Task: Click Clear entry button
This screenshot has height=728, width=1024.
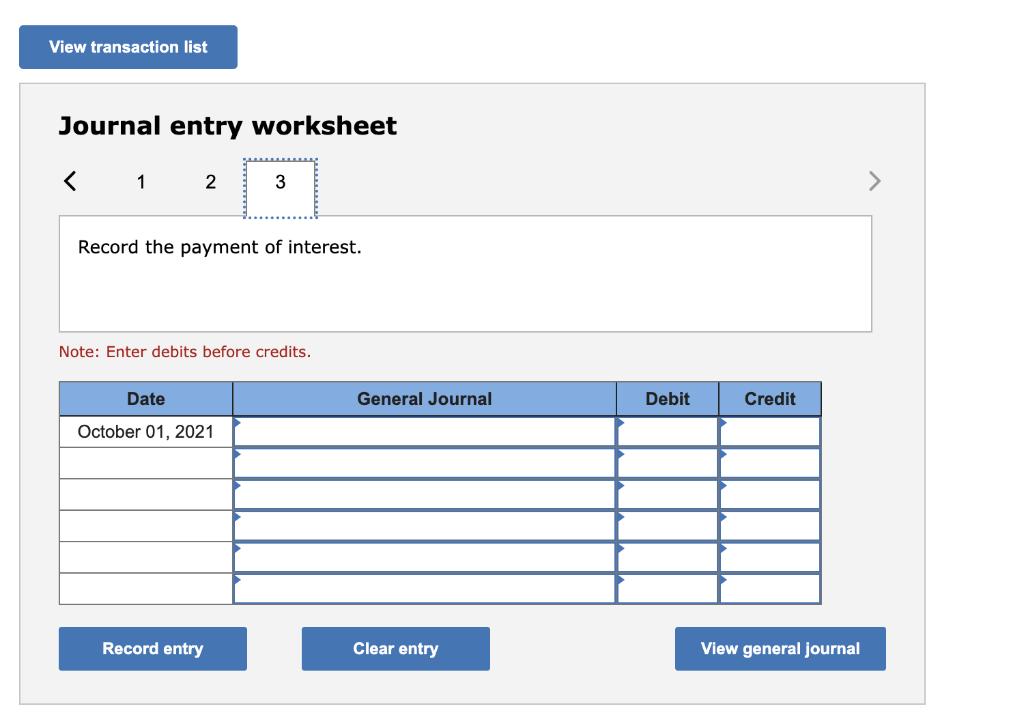Action: (396, 648)
